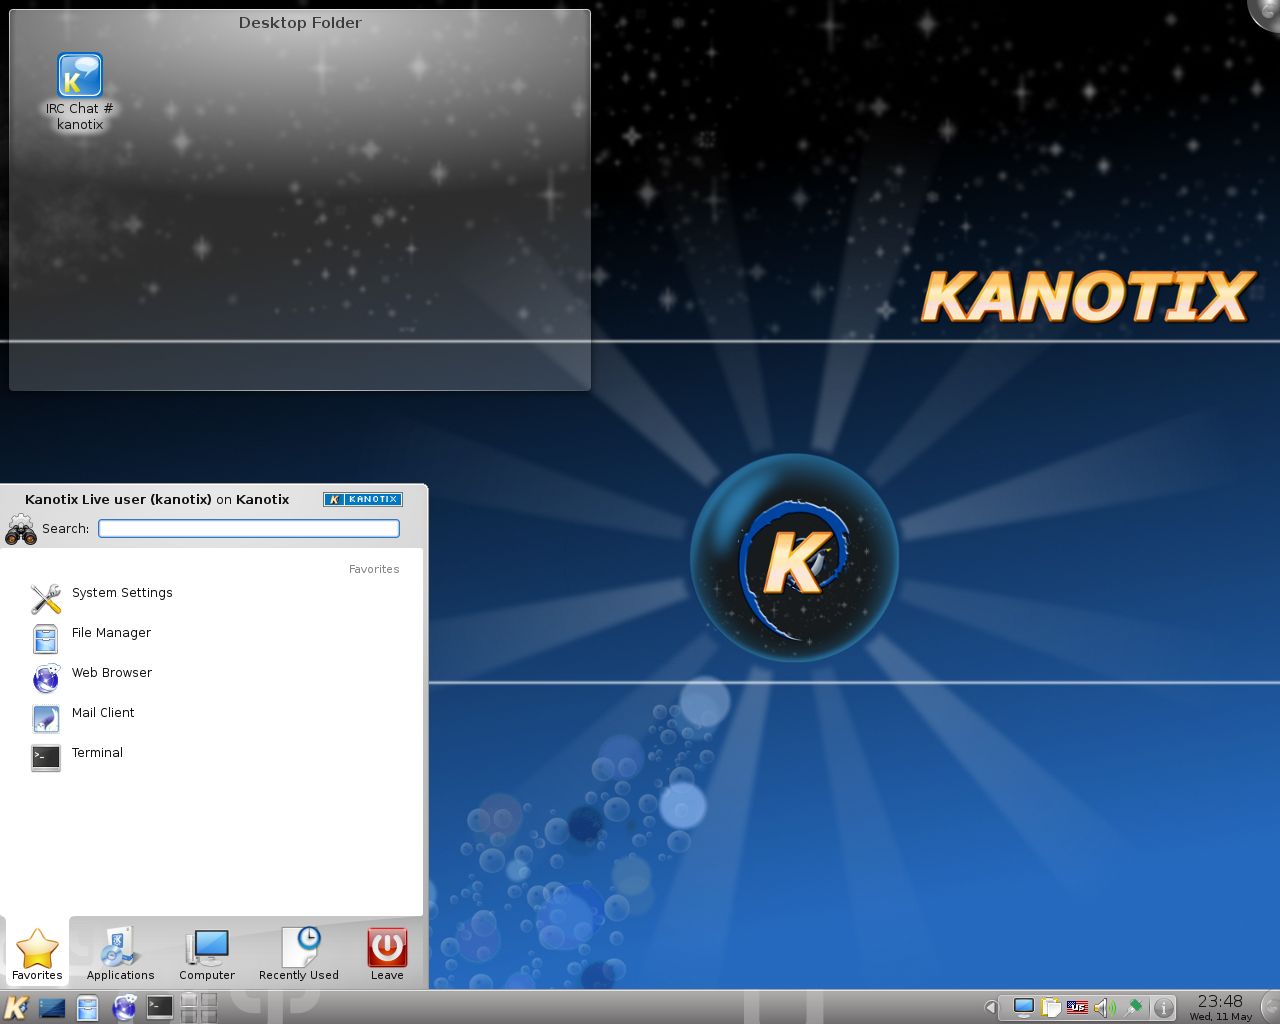Click the K launcher menu button
The height and width of the screenshot is (1024, 1280).
[16, 1007]
